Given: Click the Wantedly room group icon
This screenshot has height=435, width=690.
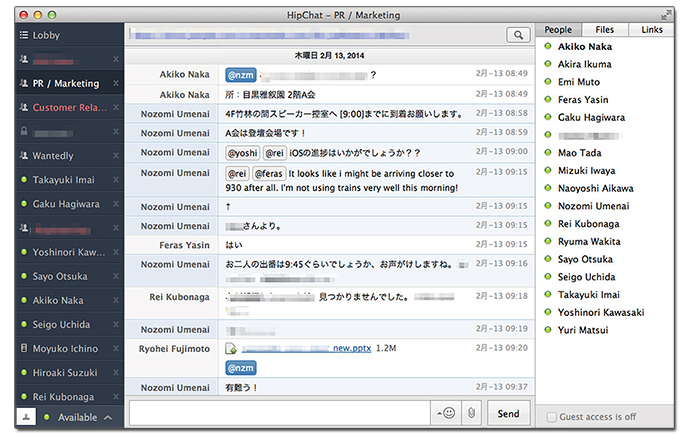Looking at the screenshot, I should [24, 155].
